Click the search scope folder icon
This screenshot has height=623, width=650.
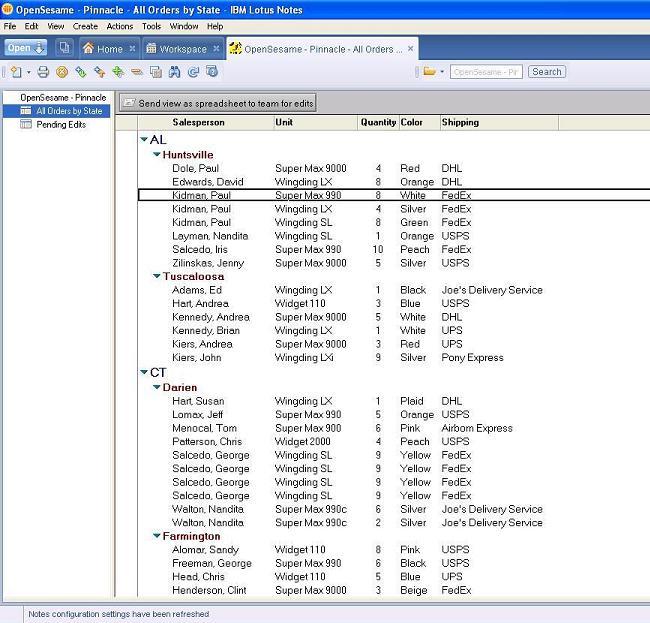tap(429, 72)
